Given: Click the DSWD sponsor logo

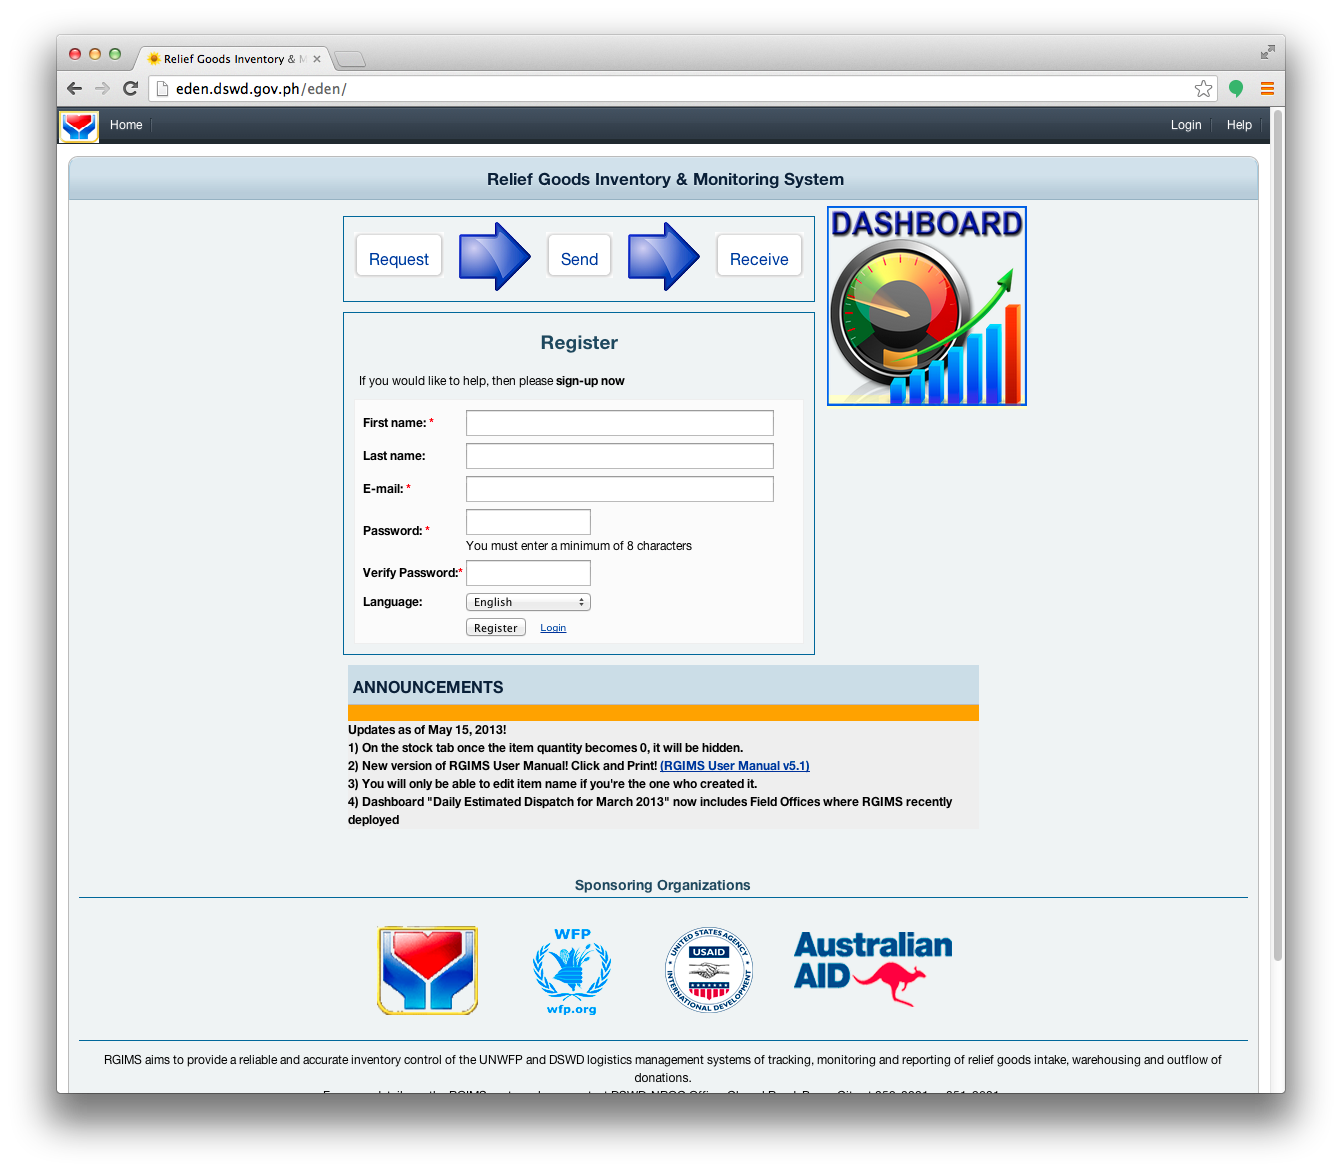Looking at the screenshot, I should click(428, 970).
